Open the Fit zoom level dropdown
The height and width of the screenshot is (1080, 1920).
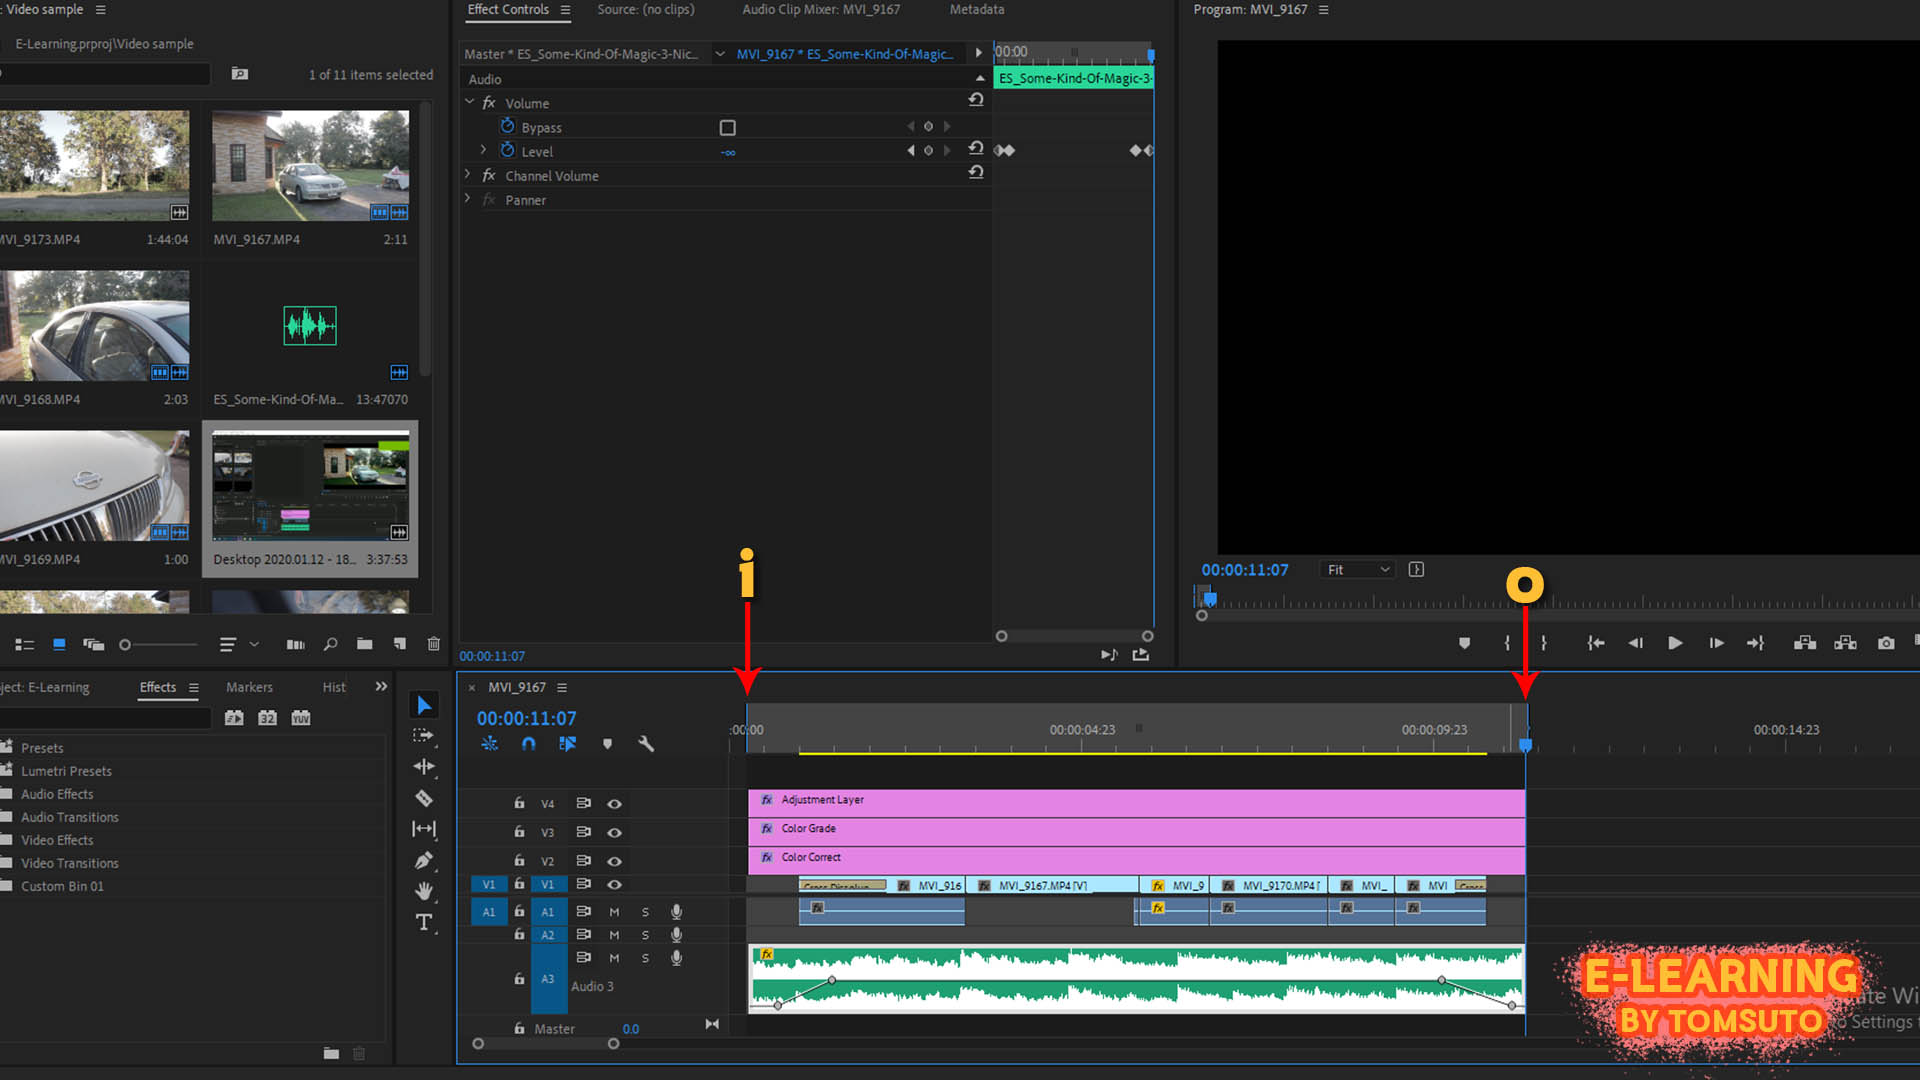tap(1358, 569)
